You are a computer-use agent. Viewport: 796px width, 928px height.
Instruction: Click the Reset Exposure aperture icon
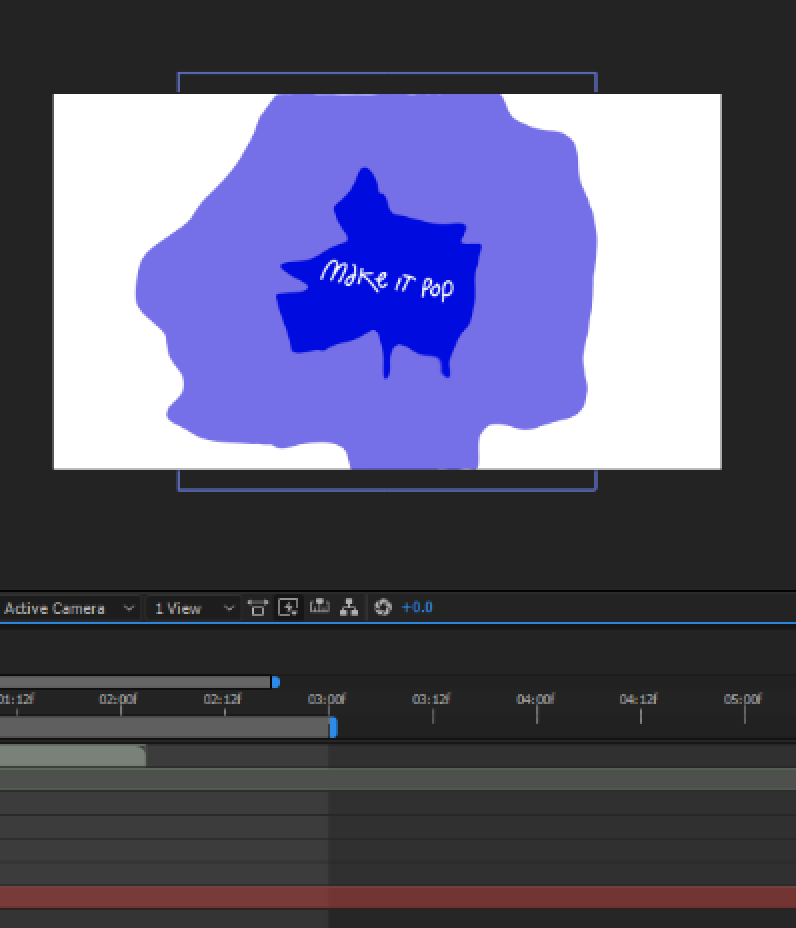[383, 608]
